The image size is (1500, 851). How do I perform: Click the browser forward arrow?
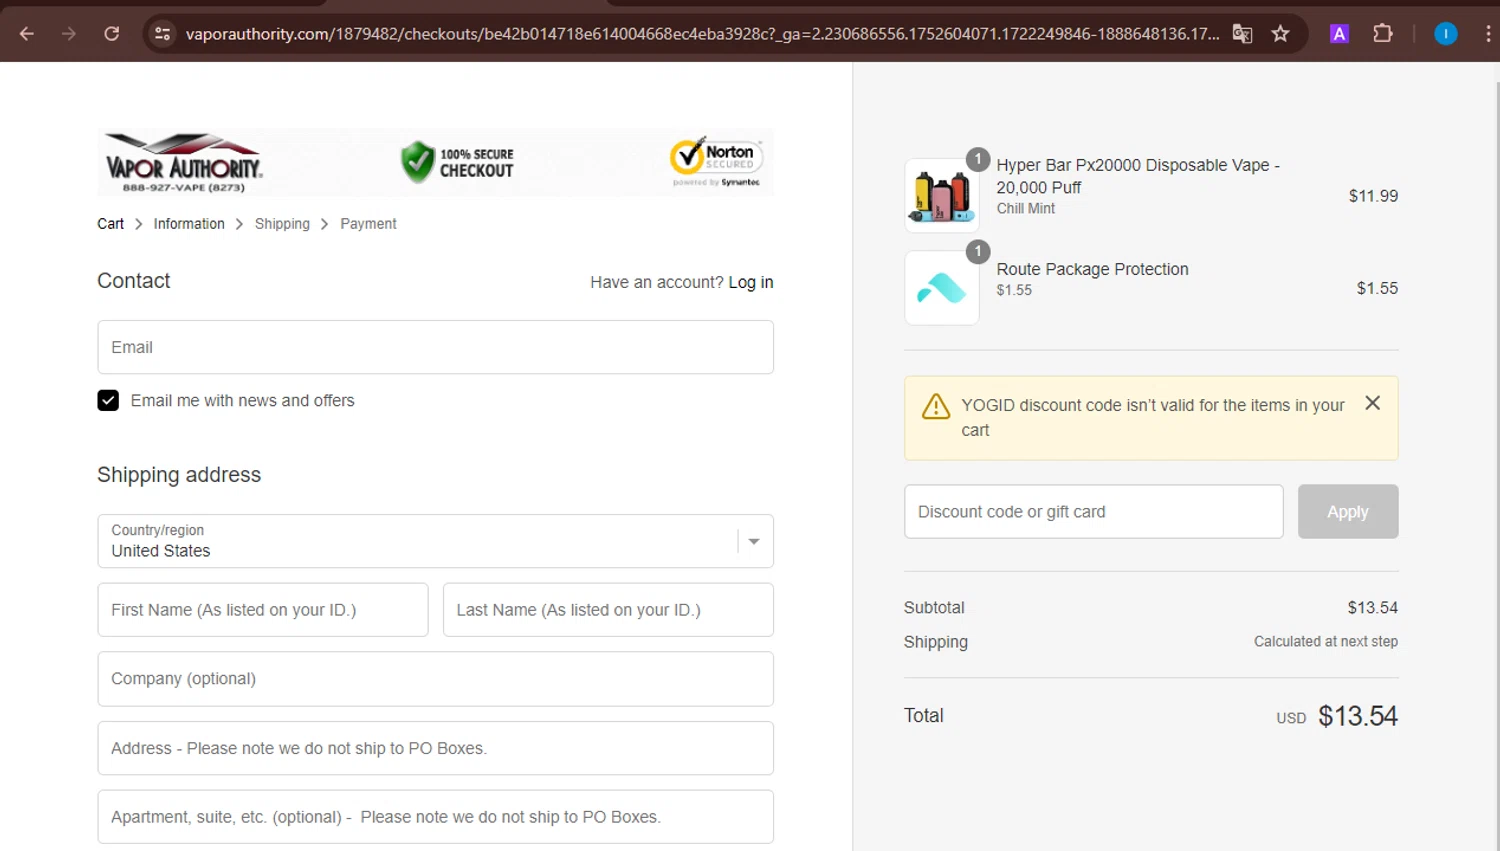click(69, 34)
